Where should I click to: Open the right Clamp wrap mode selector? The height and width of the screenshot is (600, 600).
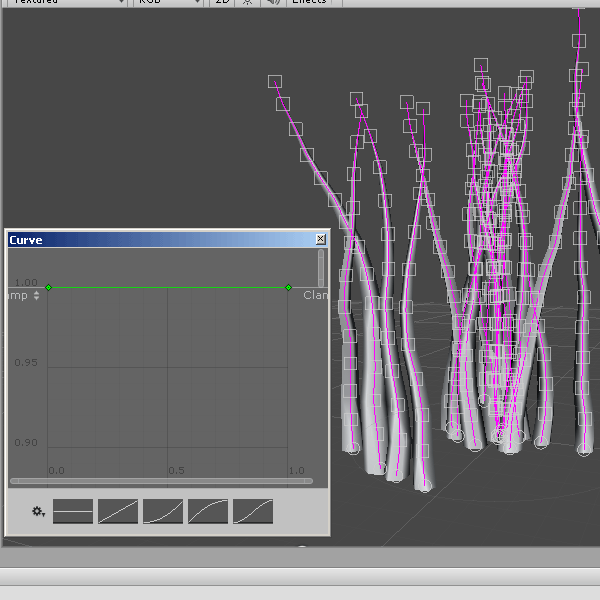click(315, 295)
